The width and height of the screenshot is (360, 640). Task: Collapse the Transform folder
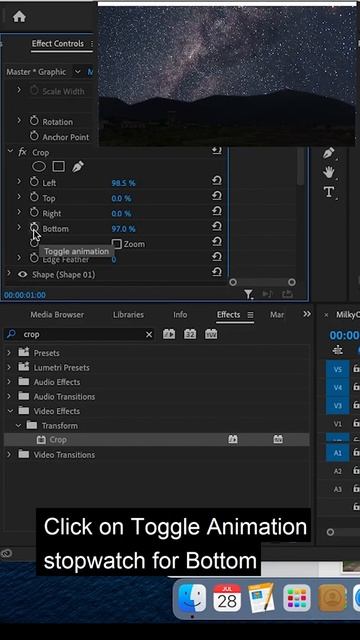pos(18,425)
